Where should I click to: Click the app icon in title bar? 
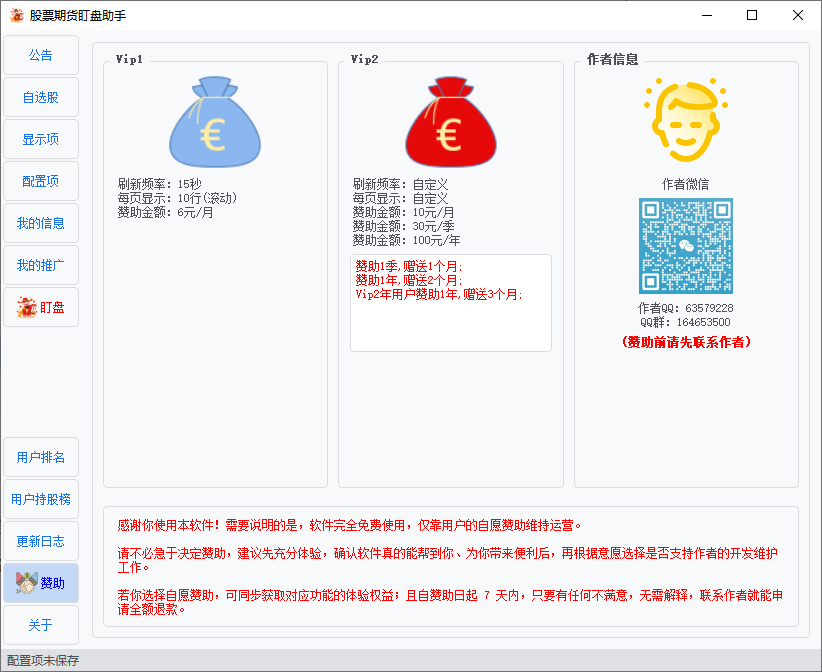point(16,15)
